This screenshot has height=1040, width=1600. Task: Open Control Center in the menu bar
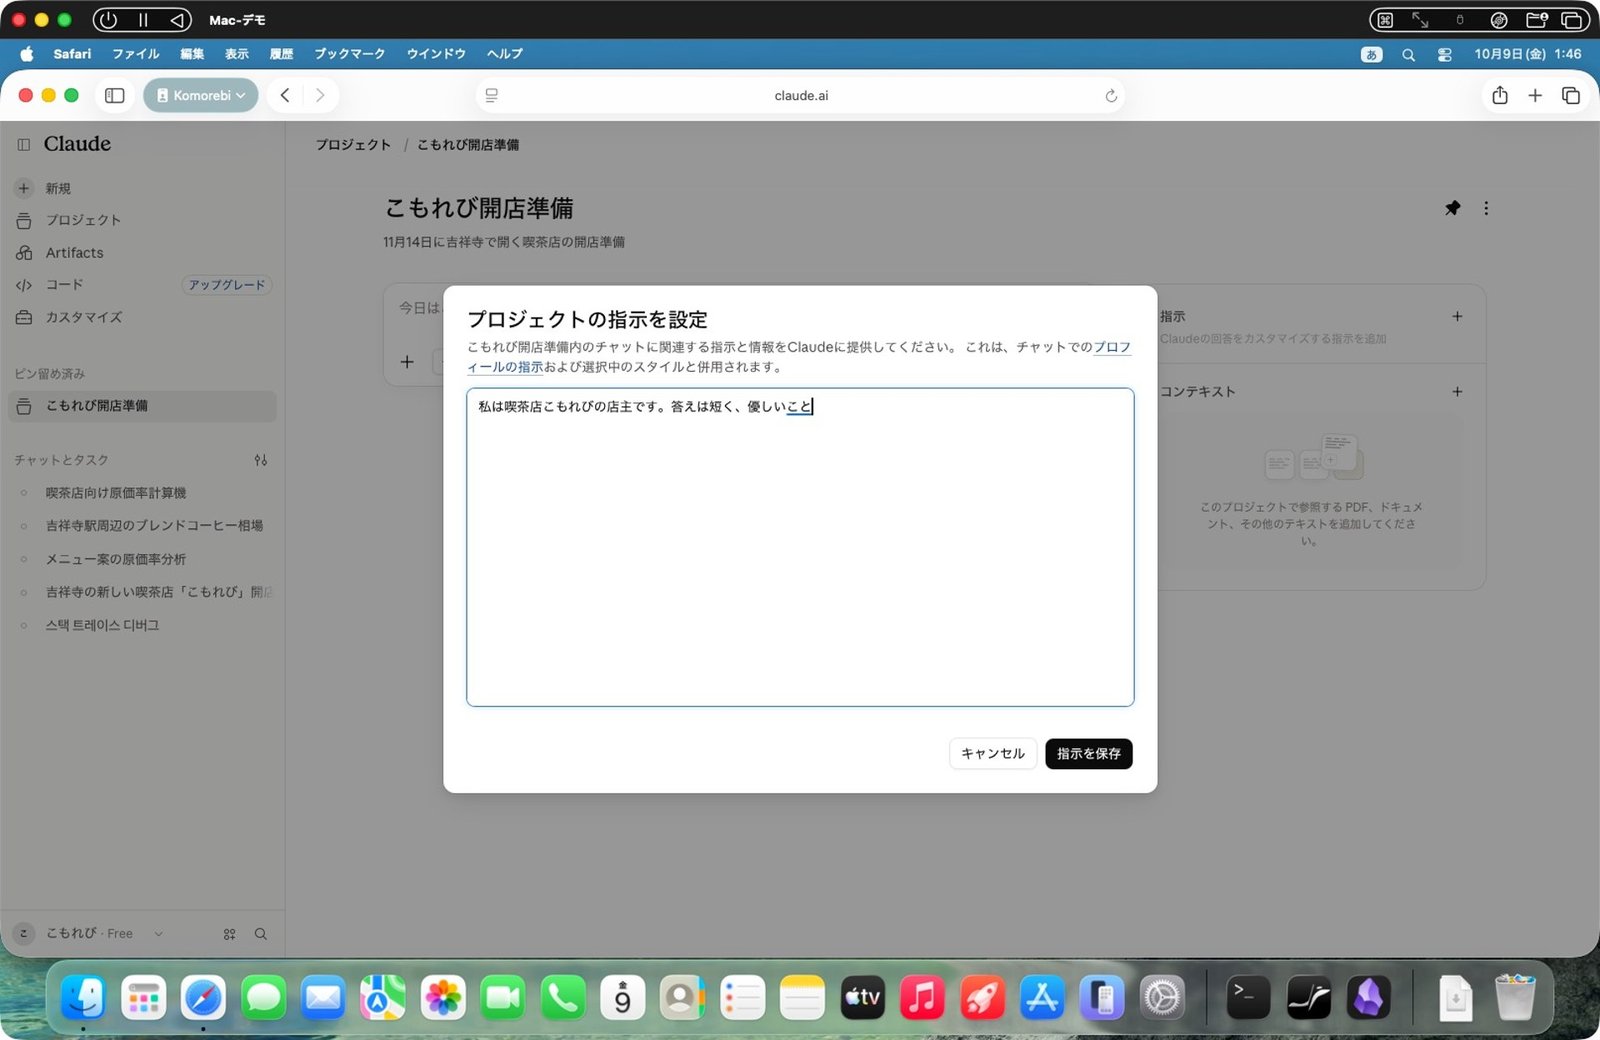click(1444, 55)
